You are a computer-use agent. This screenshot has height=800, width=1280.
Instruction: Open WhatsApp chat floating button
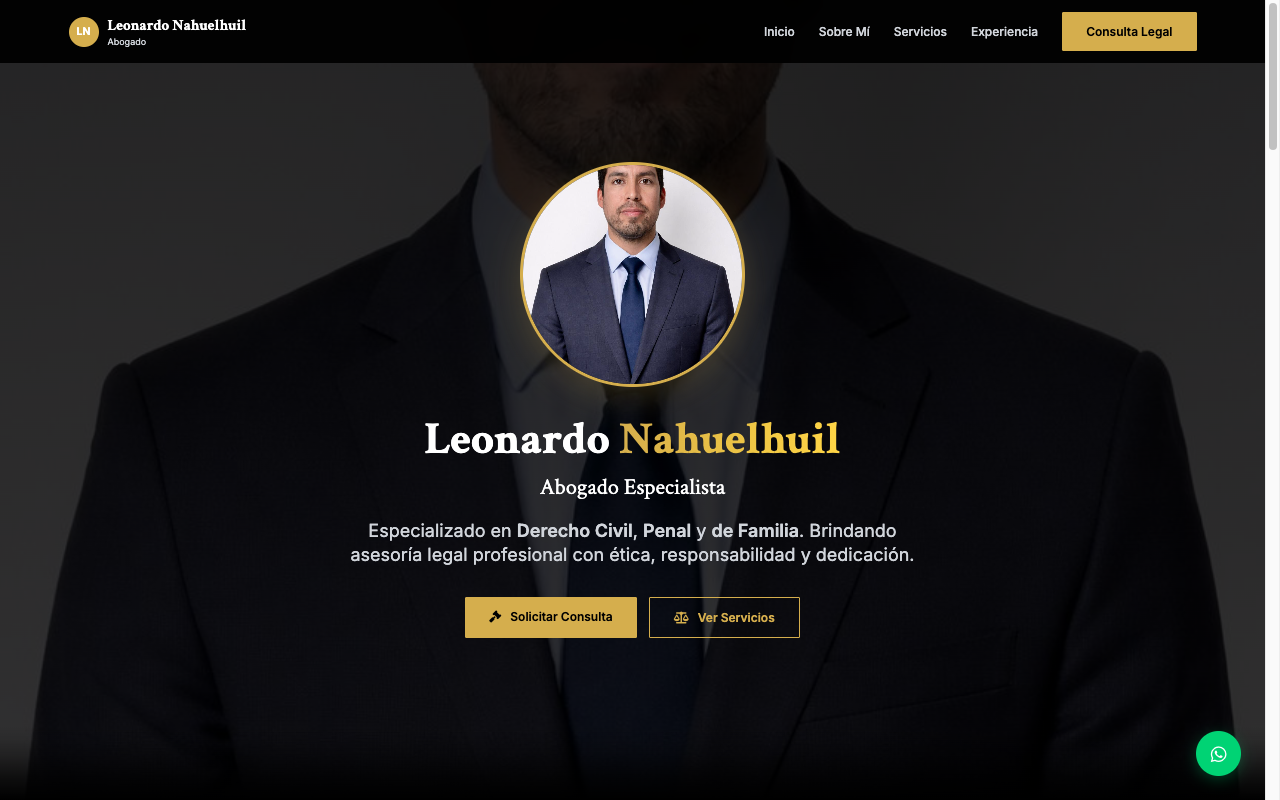(1218, 754)
